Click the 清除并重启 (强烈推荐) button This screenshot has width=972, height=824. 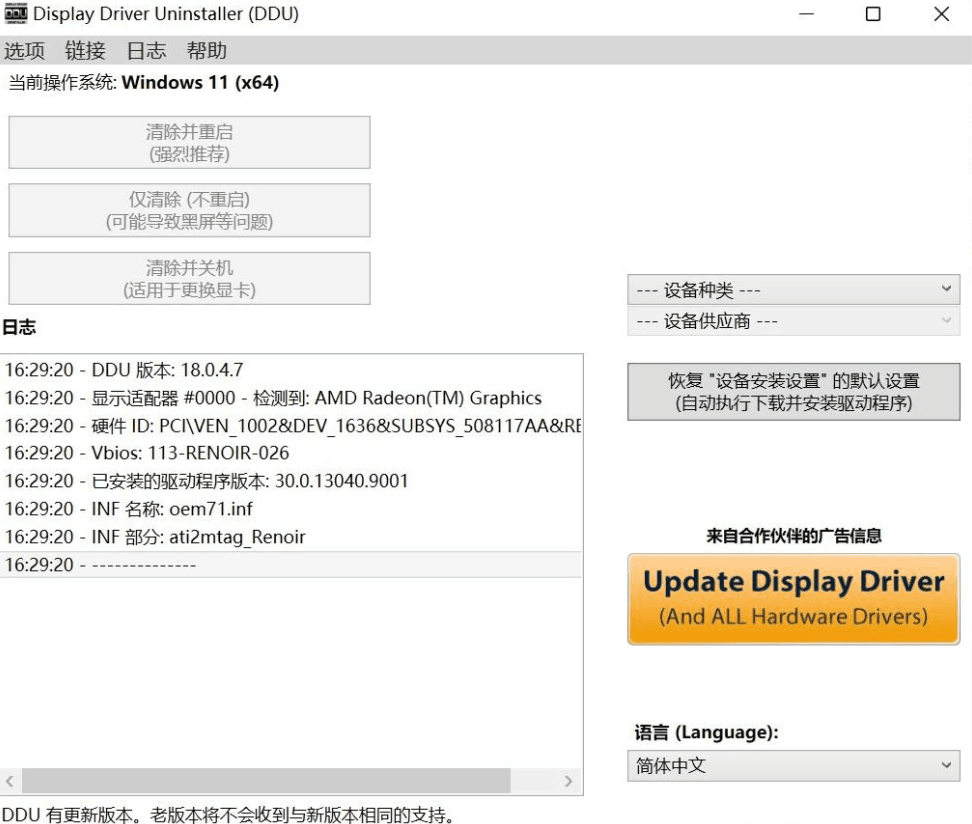pyautogui.click(x=189, y=142)
